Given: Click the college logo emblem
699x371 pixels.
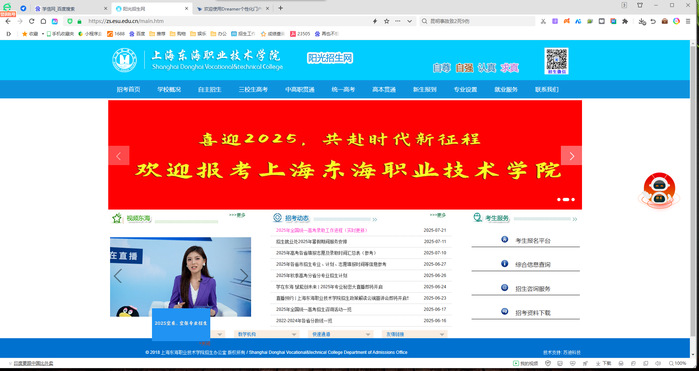Looking at the screenshot, I should pyautogui.click(x=124, y=60).
